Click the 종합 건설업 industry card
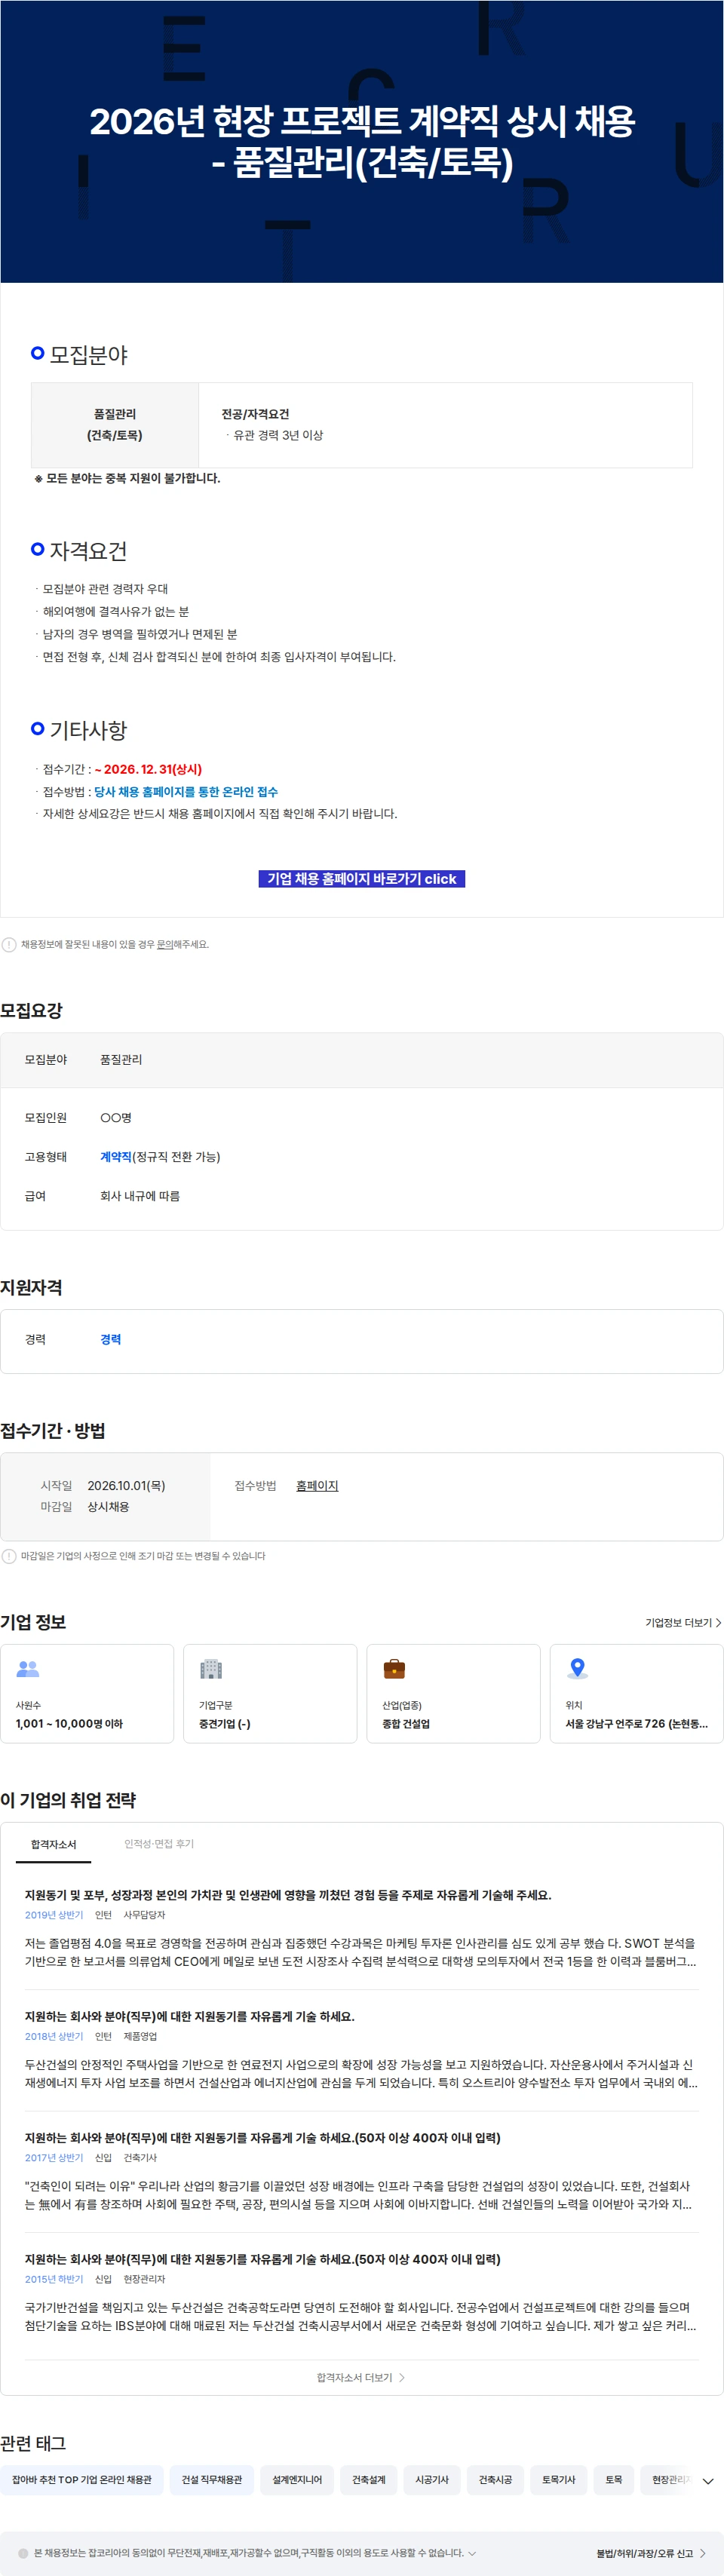 [x=453, y=1693]
